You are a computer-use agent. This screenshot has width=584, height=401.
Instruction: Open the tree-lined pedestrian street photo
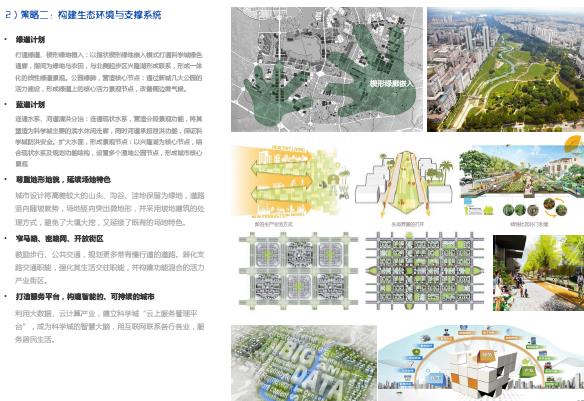point(538,273)
